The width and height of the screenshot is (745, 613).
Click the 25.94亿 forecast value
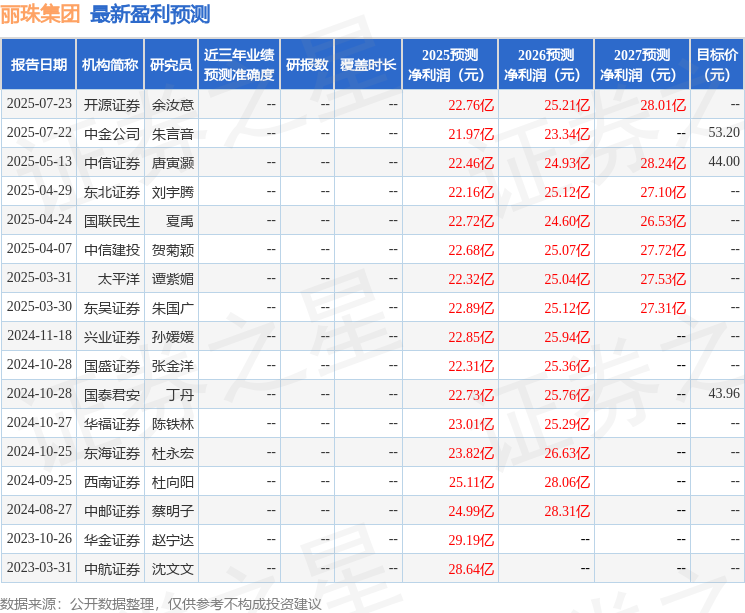point(567,337)
